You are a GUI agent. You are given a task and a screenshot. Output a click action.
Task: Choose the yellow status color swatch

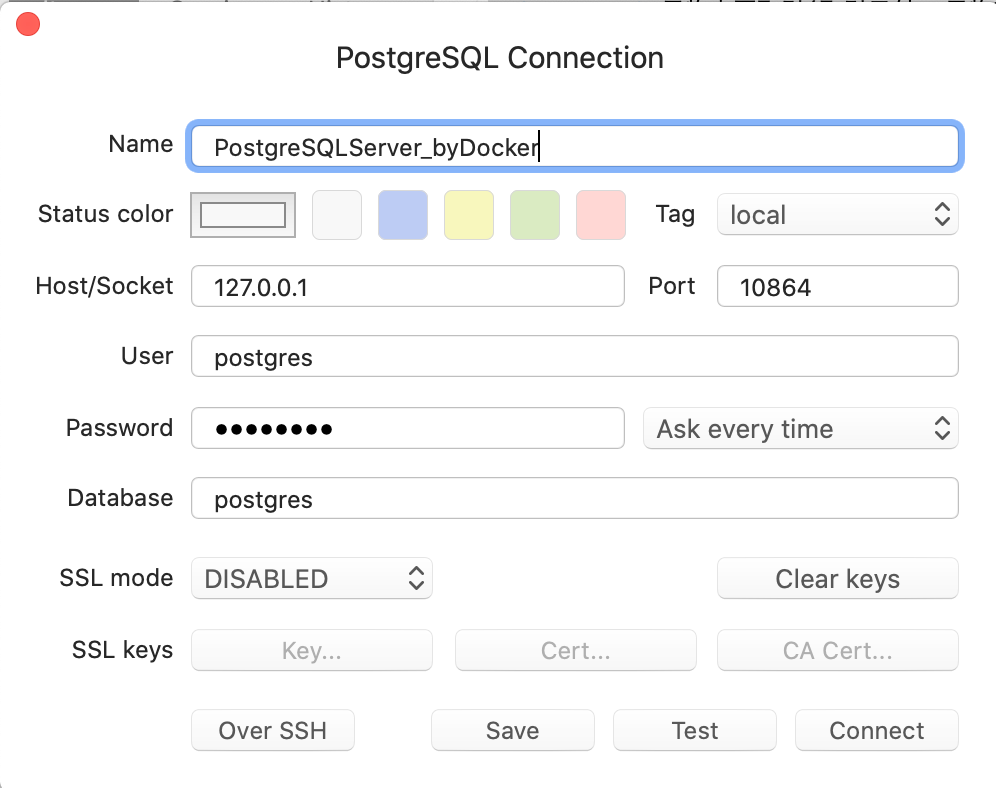[469, 215]
